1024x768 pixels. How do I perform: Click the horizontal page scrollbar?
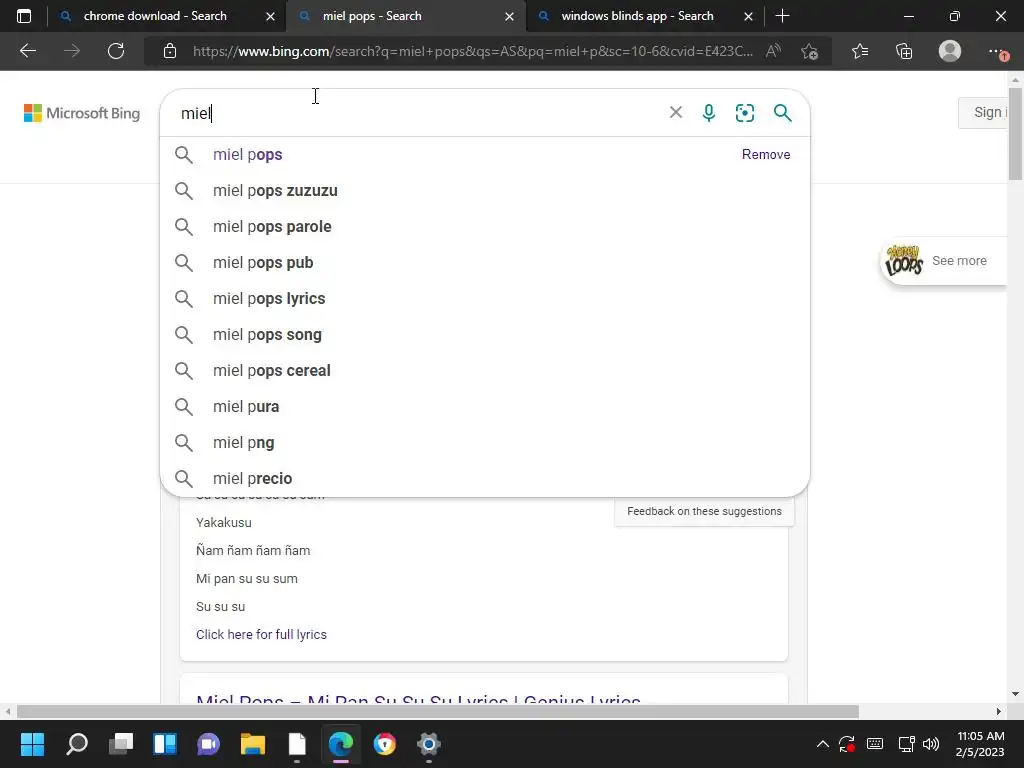[x=438, y=711]
